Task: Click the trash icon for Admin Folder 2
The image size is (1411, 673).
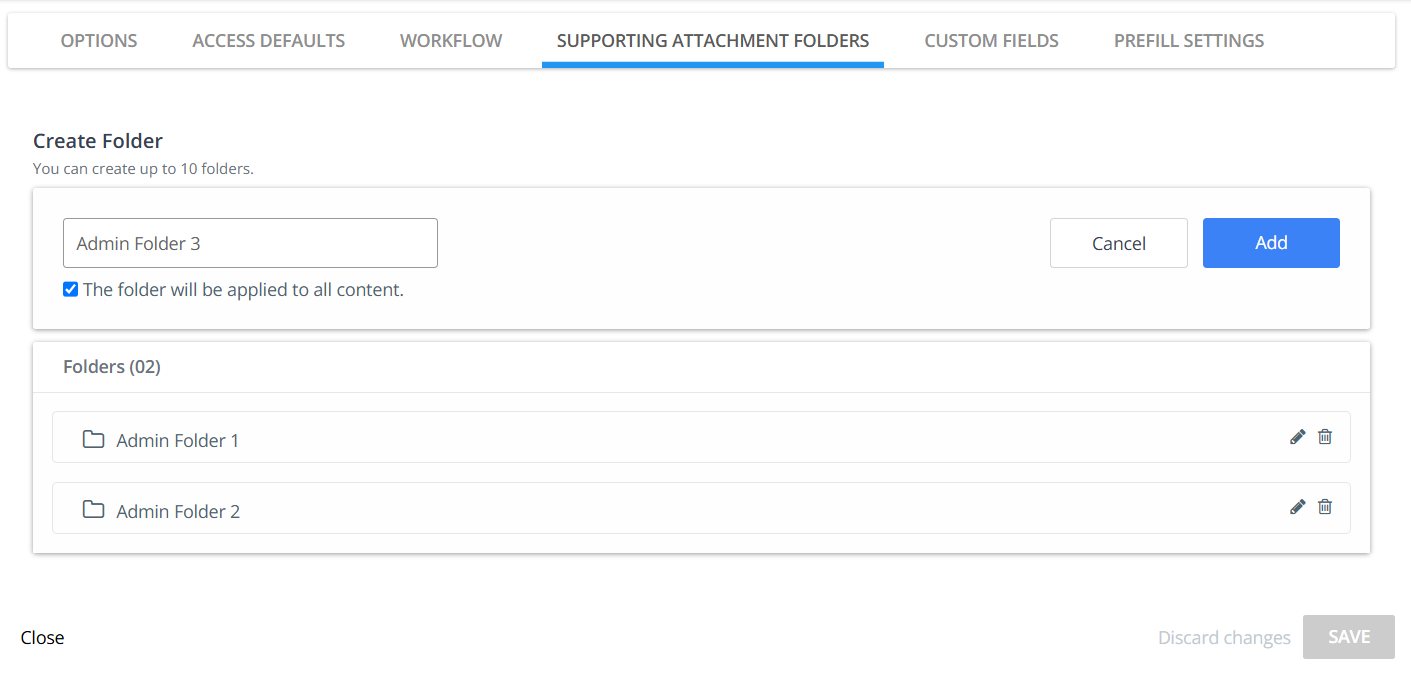Action: [1325, 507]
